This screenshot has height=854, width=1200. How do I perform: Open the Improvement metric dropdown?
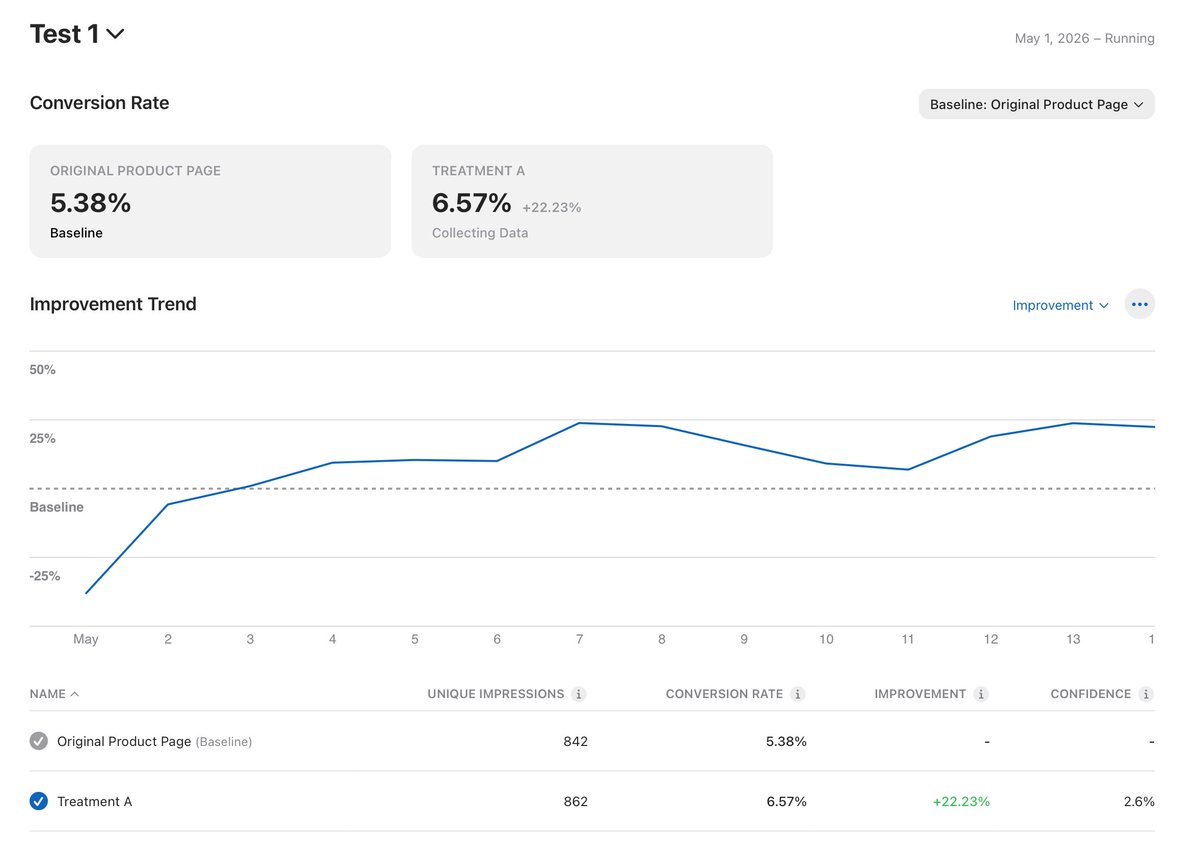[x=1060, y=305]
